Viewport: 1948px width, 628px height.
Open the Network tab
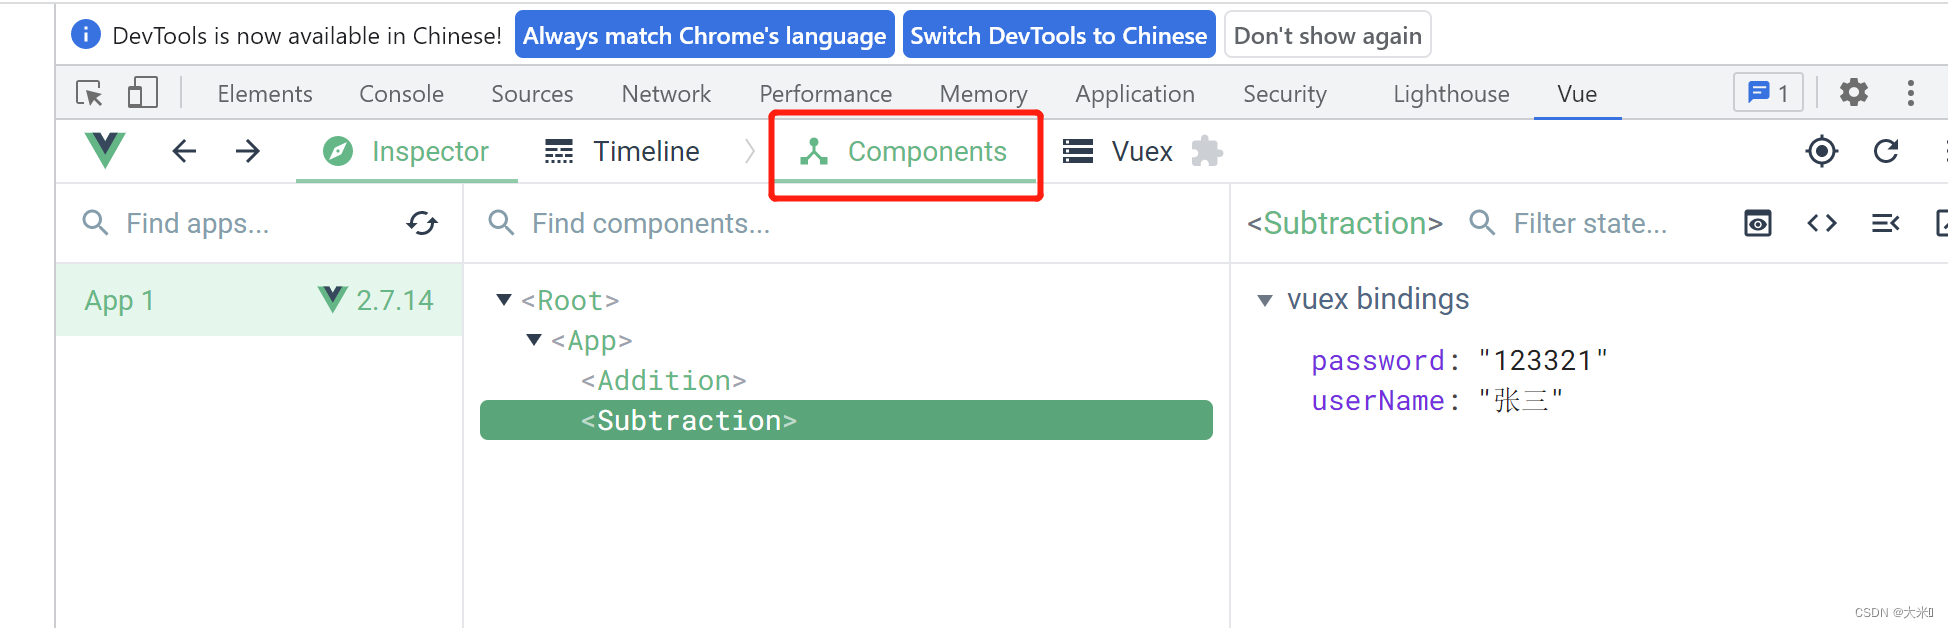(x=666, y=93)
